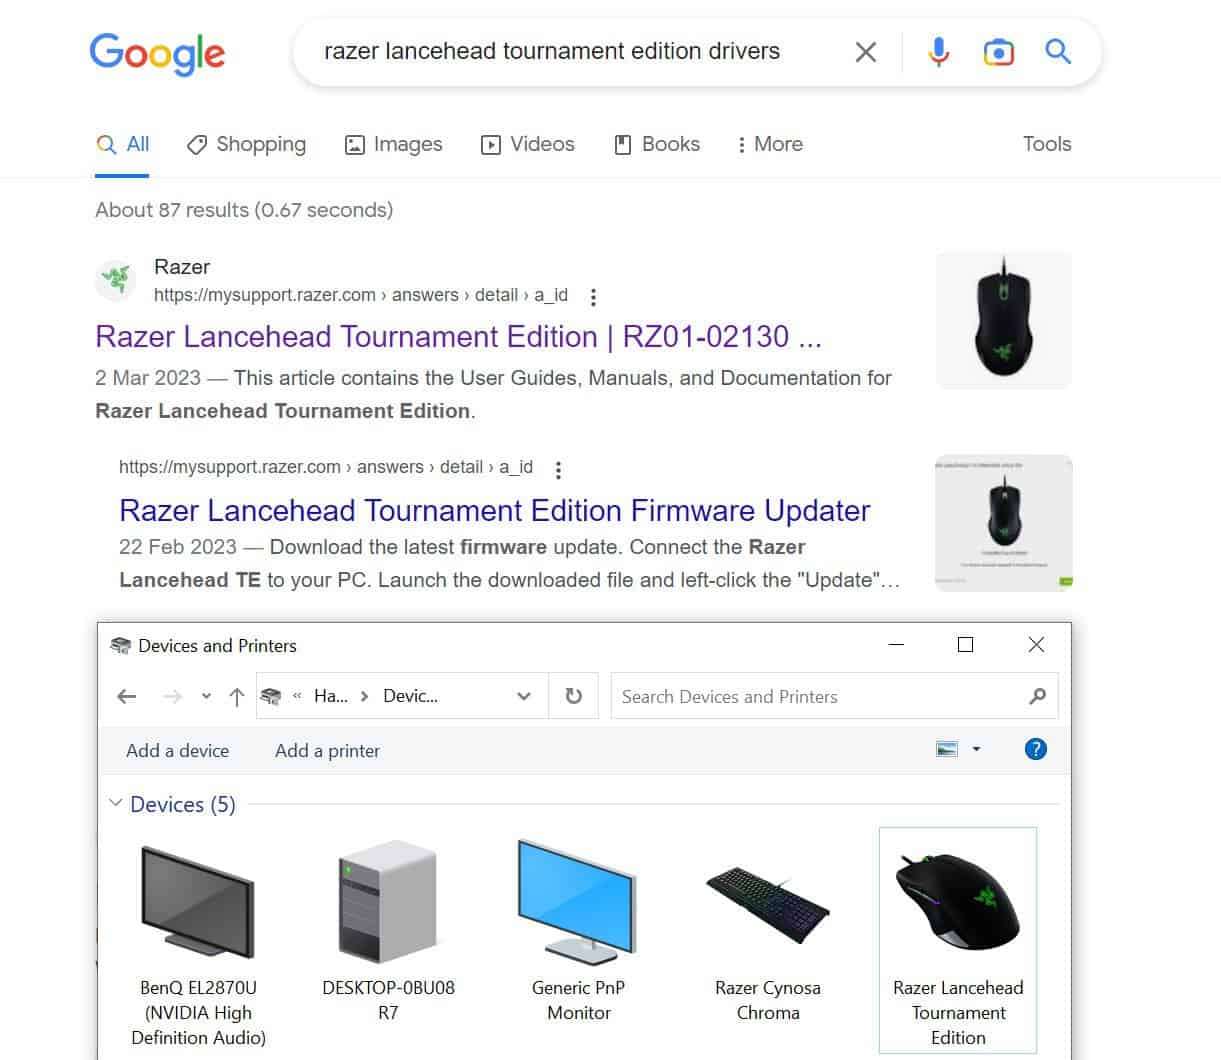Viewport: 1221px width, 1060px height.
Task: Select the Generic PnP Monitor device
Action: (578, 930)
